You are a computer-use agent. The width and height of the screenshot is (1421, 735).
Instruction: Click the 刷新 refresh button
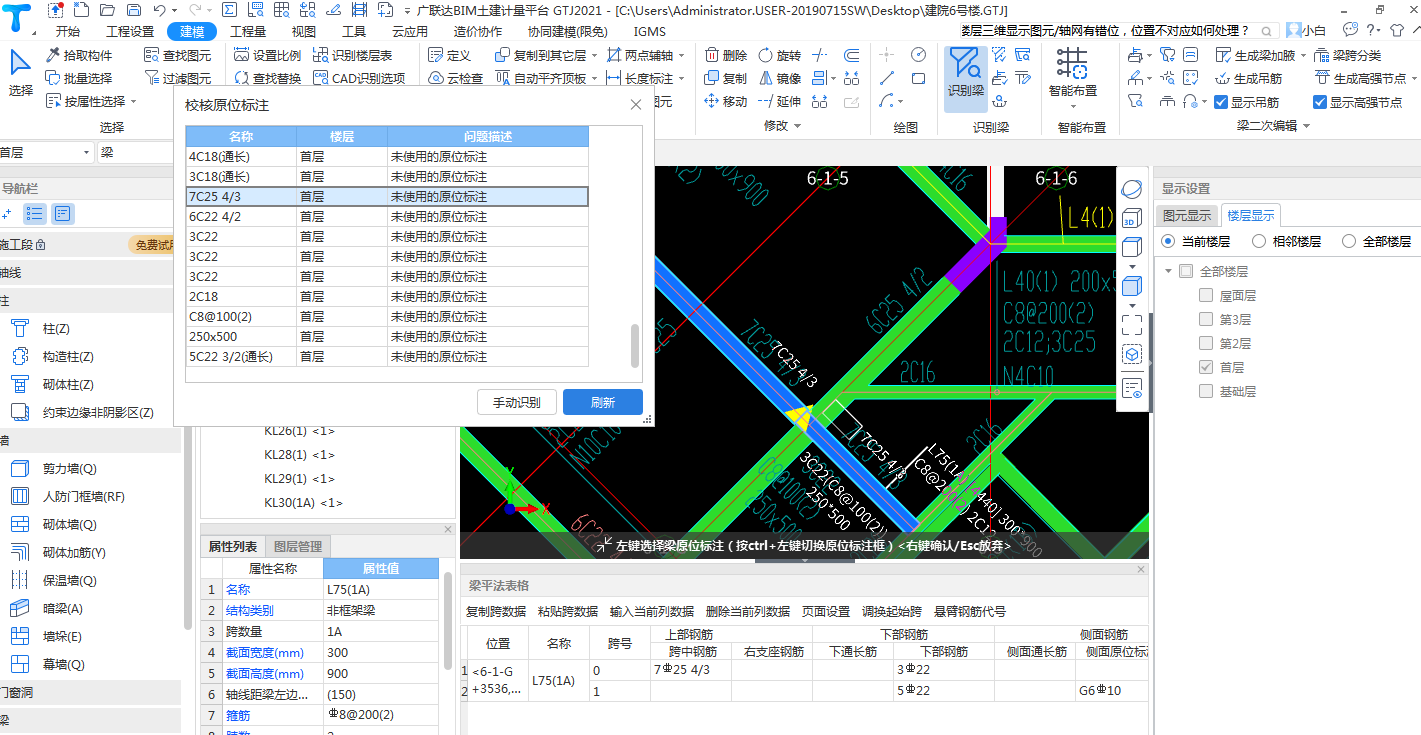(x=602, y=402)
